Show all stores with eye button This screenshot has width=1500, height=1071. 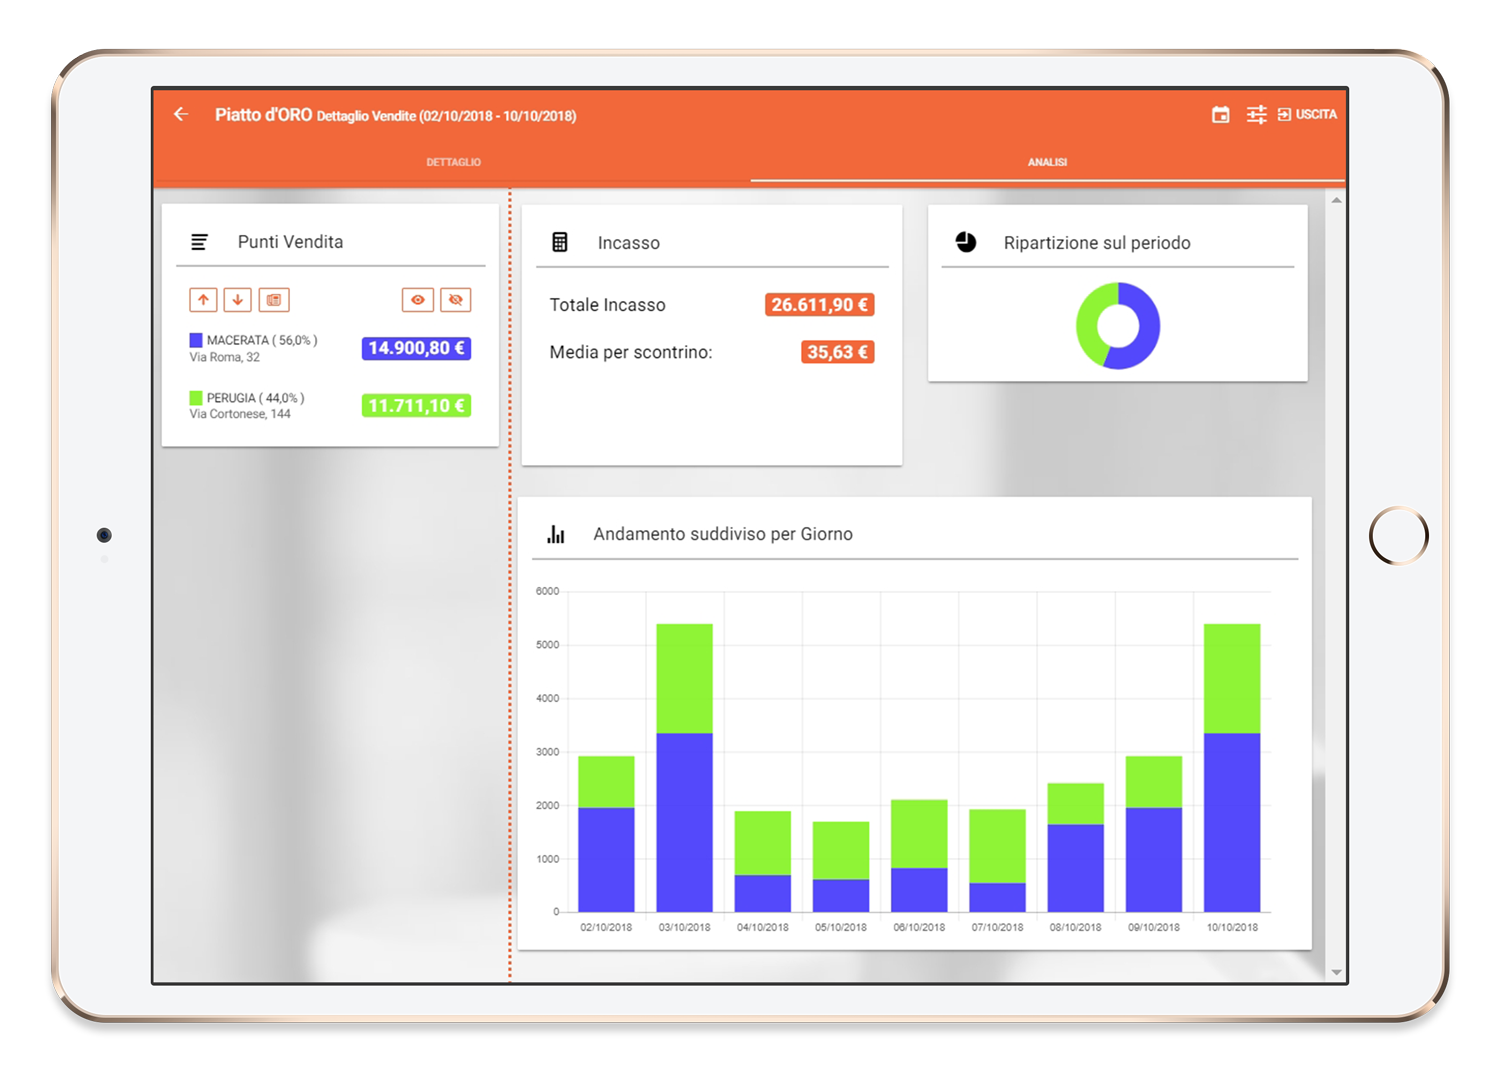tap(417, 300)
